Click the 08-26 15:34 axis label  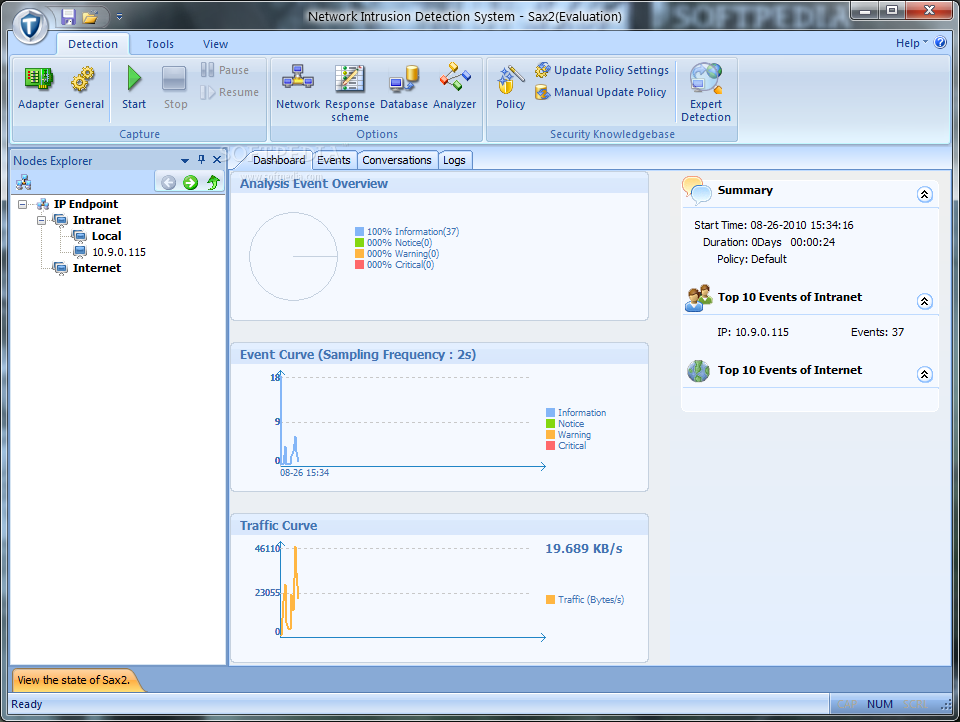[x=304, y=473]
